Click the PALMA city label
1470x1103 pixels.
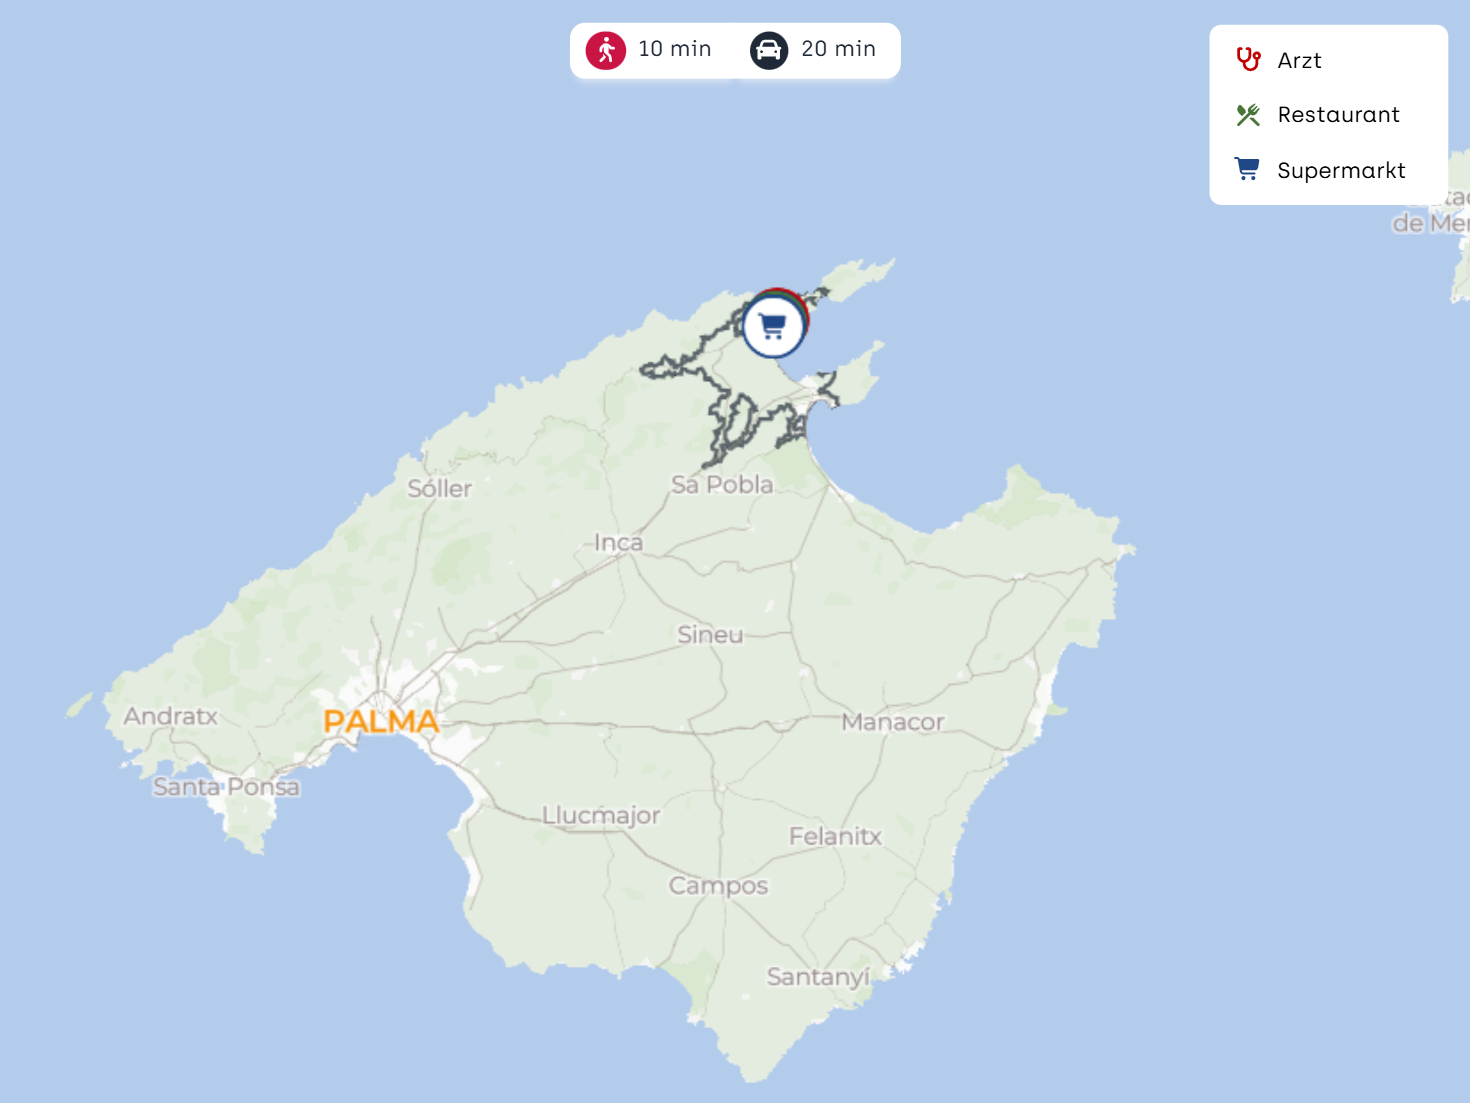point(381,721)
